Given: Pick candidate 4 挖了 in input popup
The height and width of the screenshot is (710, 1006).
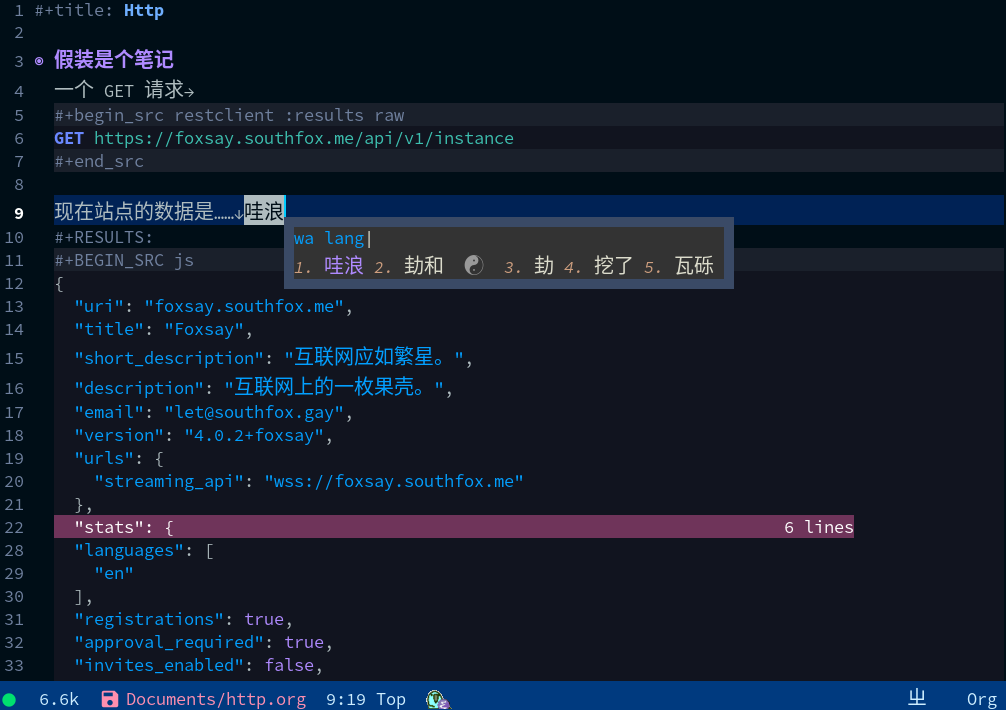Looking at the screenshot, I should point(612,266).
